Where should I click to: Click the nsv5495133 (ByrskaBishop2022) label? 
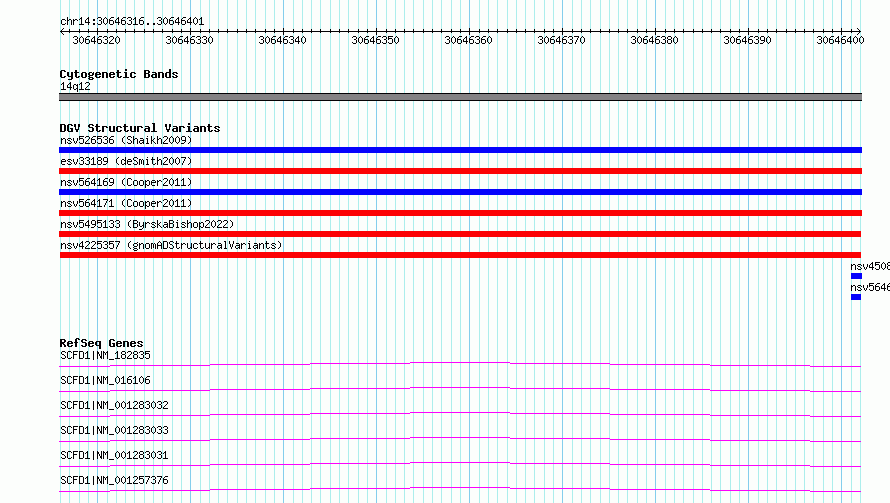(x=147, y=224)
